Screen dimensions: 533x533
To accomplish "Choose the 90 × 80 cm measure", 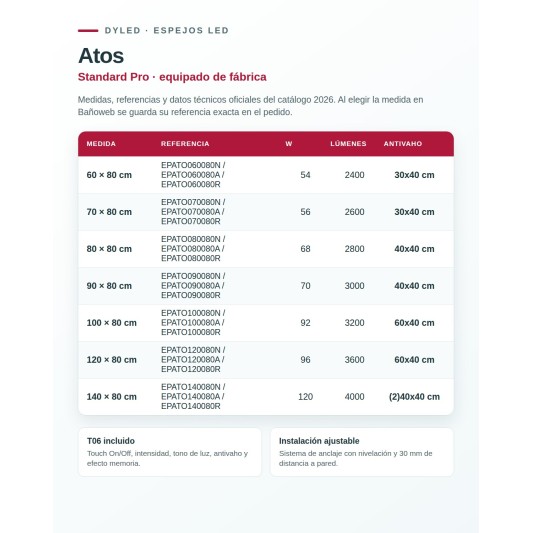I will pyautogui.click(x=109, y=286).
